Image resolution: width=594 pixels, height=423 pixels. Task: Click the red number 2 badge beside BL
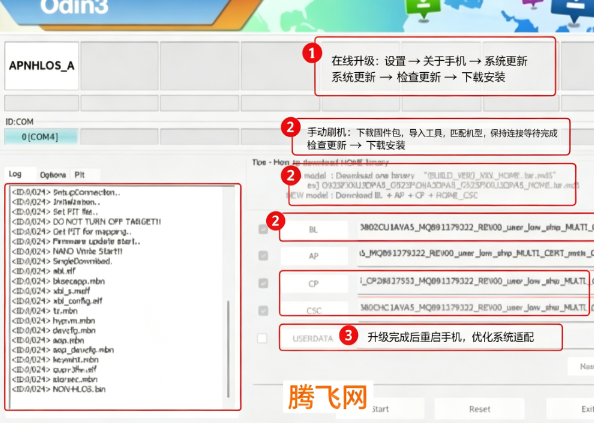click(x=276, y=221)
